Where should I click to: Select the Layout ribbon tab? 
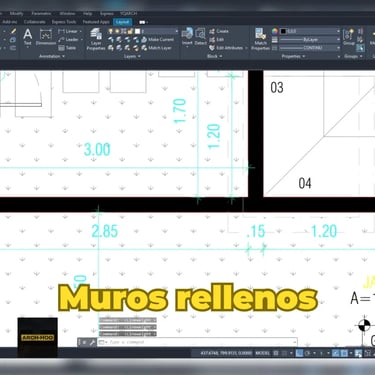pyautogui.click(x=122, y=22)
